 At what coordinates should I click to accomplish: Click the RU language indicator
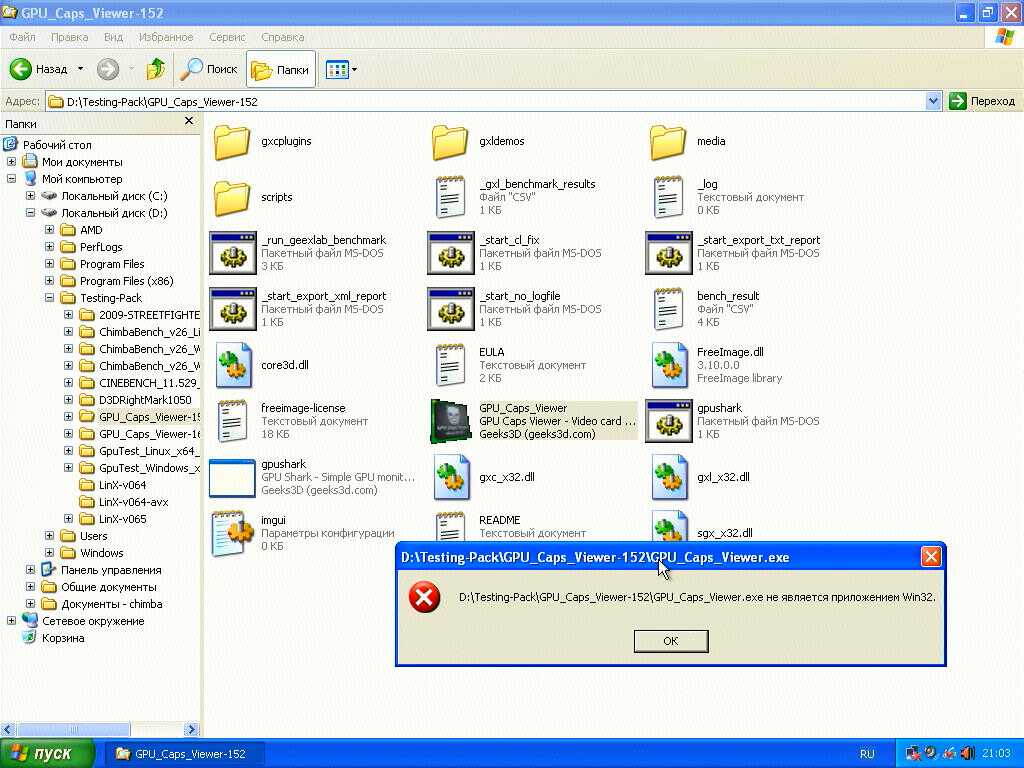[x=867, y=754]
